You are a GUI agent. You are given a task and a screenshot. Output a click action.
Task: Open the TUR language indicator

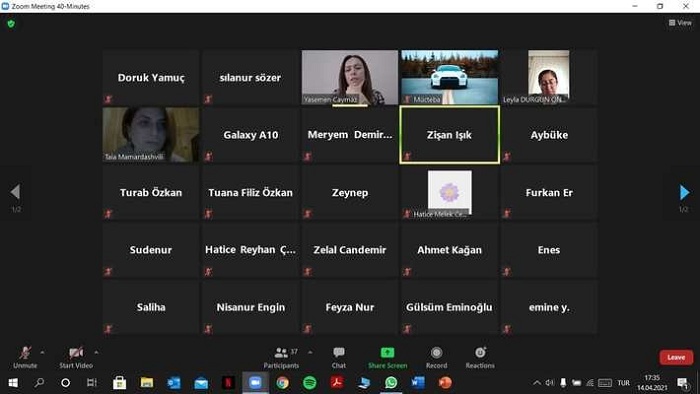point(624,383)
